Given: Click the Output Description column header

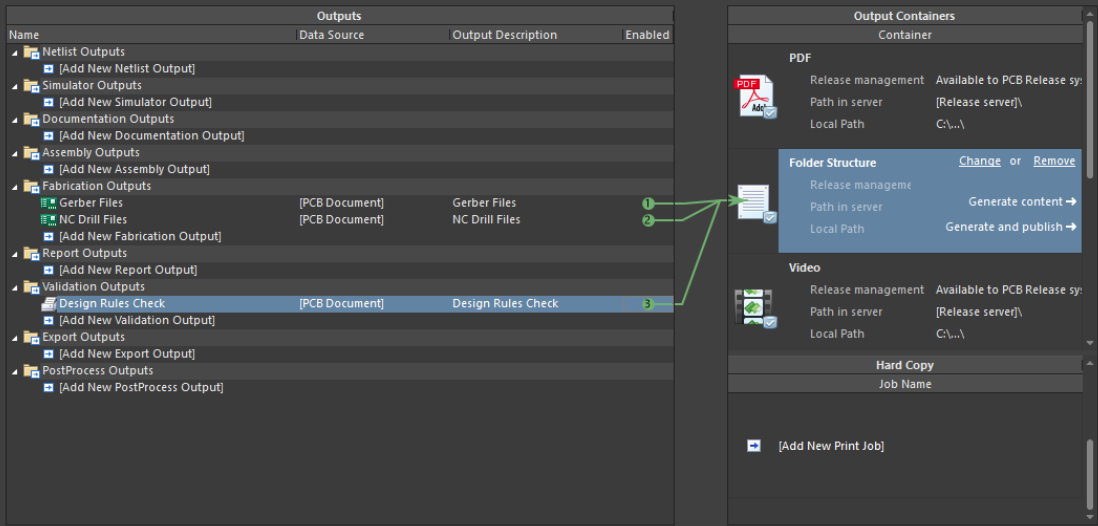Looking at the screenshot, I should point(504,35).
